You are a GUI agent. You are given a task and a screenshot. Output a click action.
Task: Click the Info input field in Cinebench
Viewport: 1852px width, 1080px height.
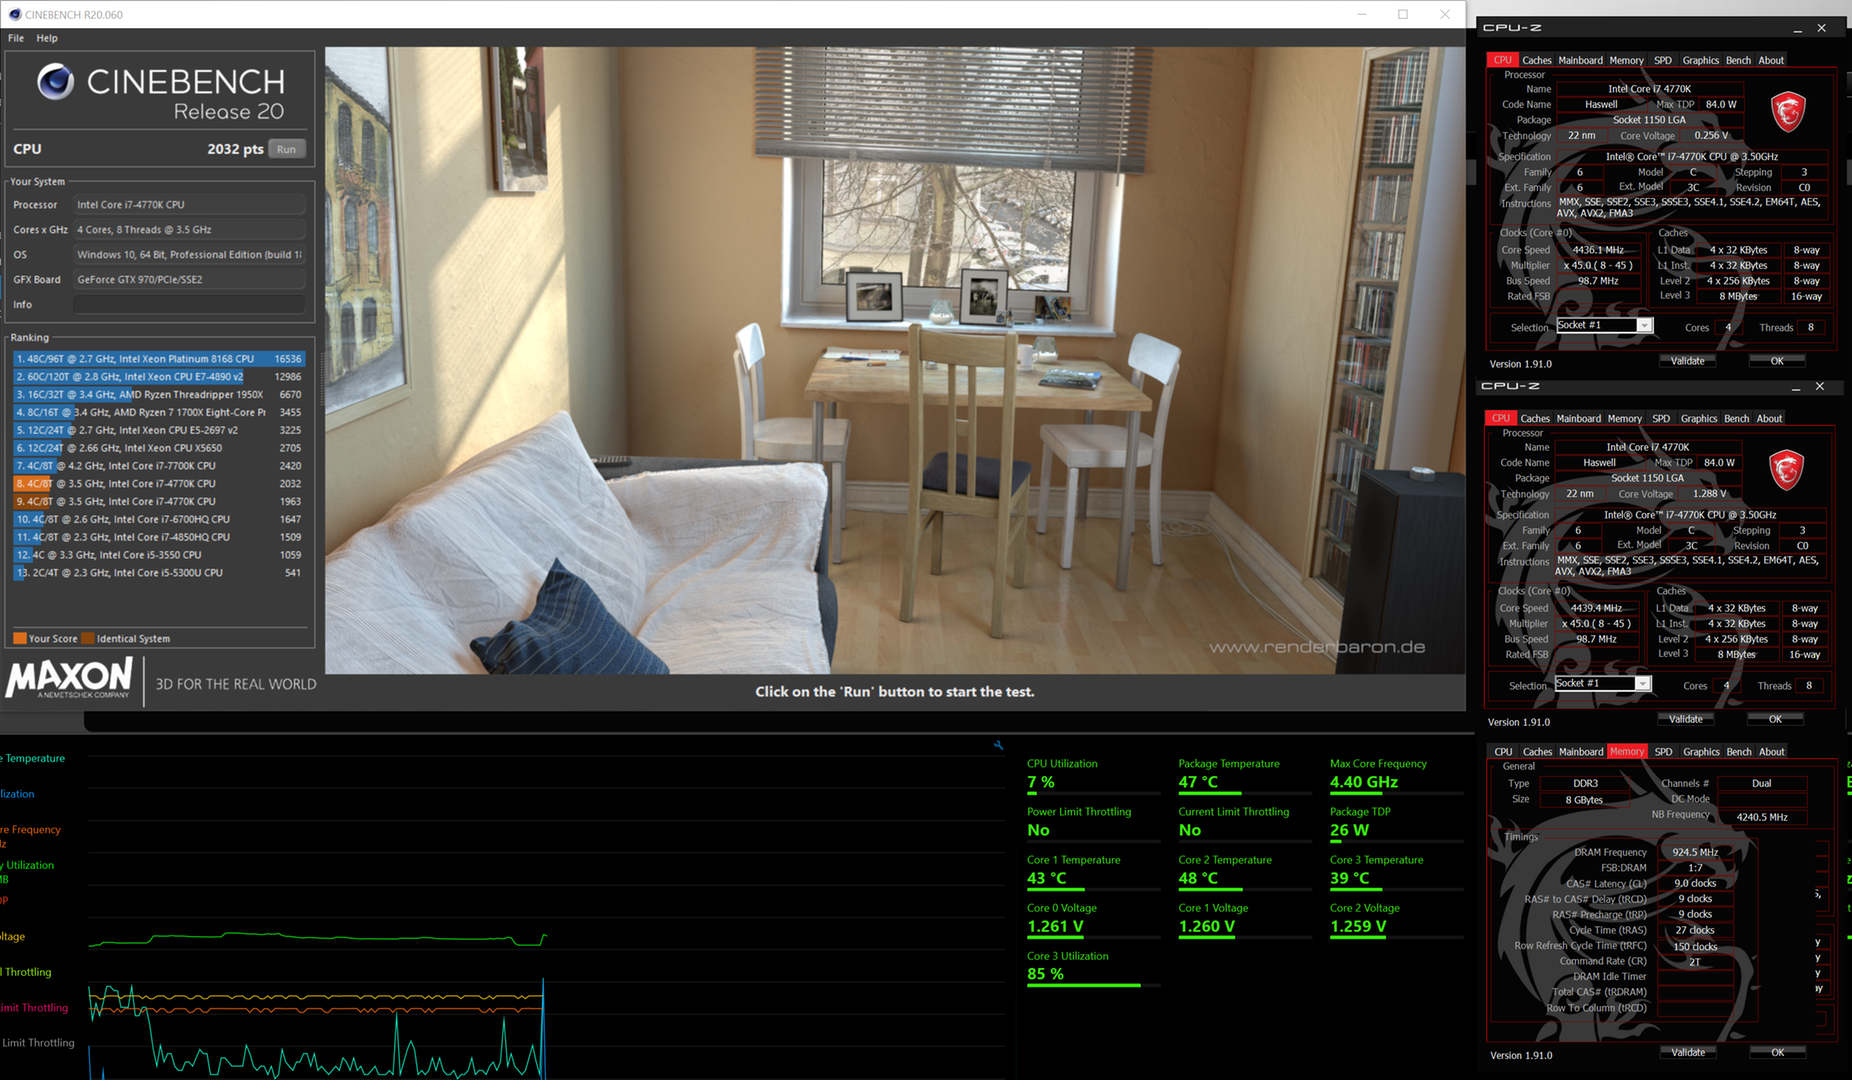190,304
